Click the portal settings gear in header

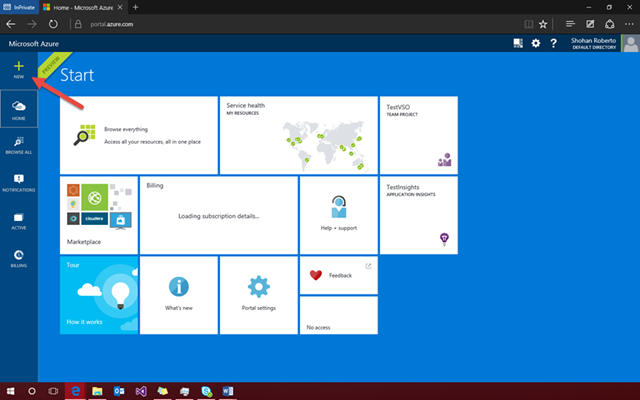coord(536,43)
